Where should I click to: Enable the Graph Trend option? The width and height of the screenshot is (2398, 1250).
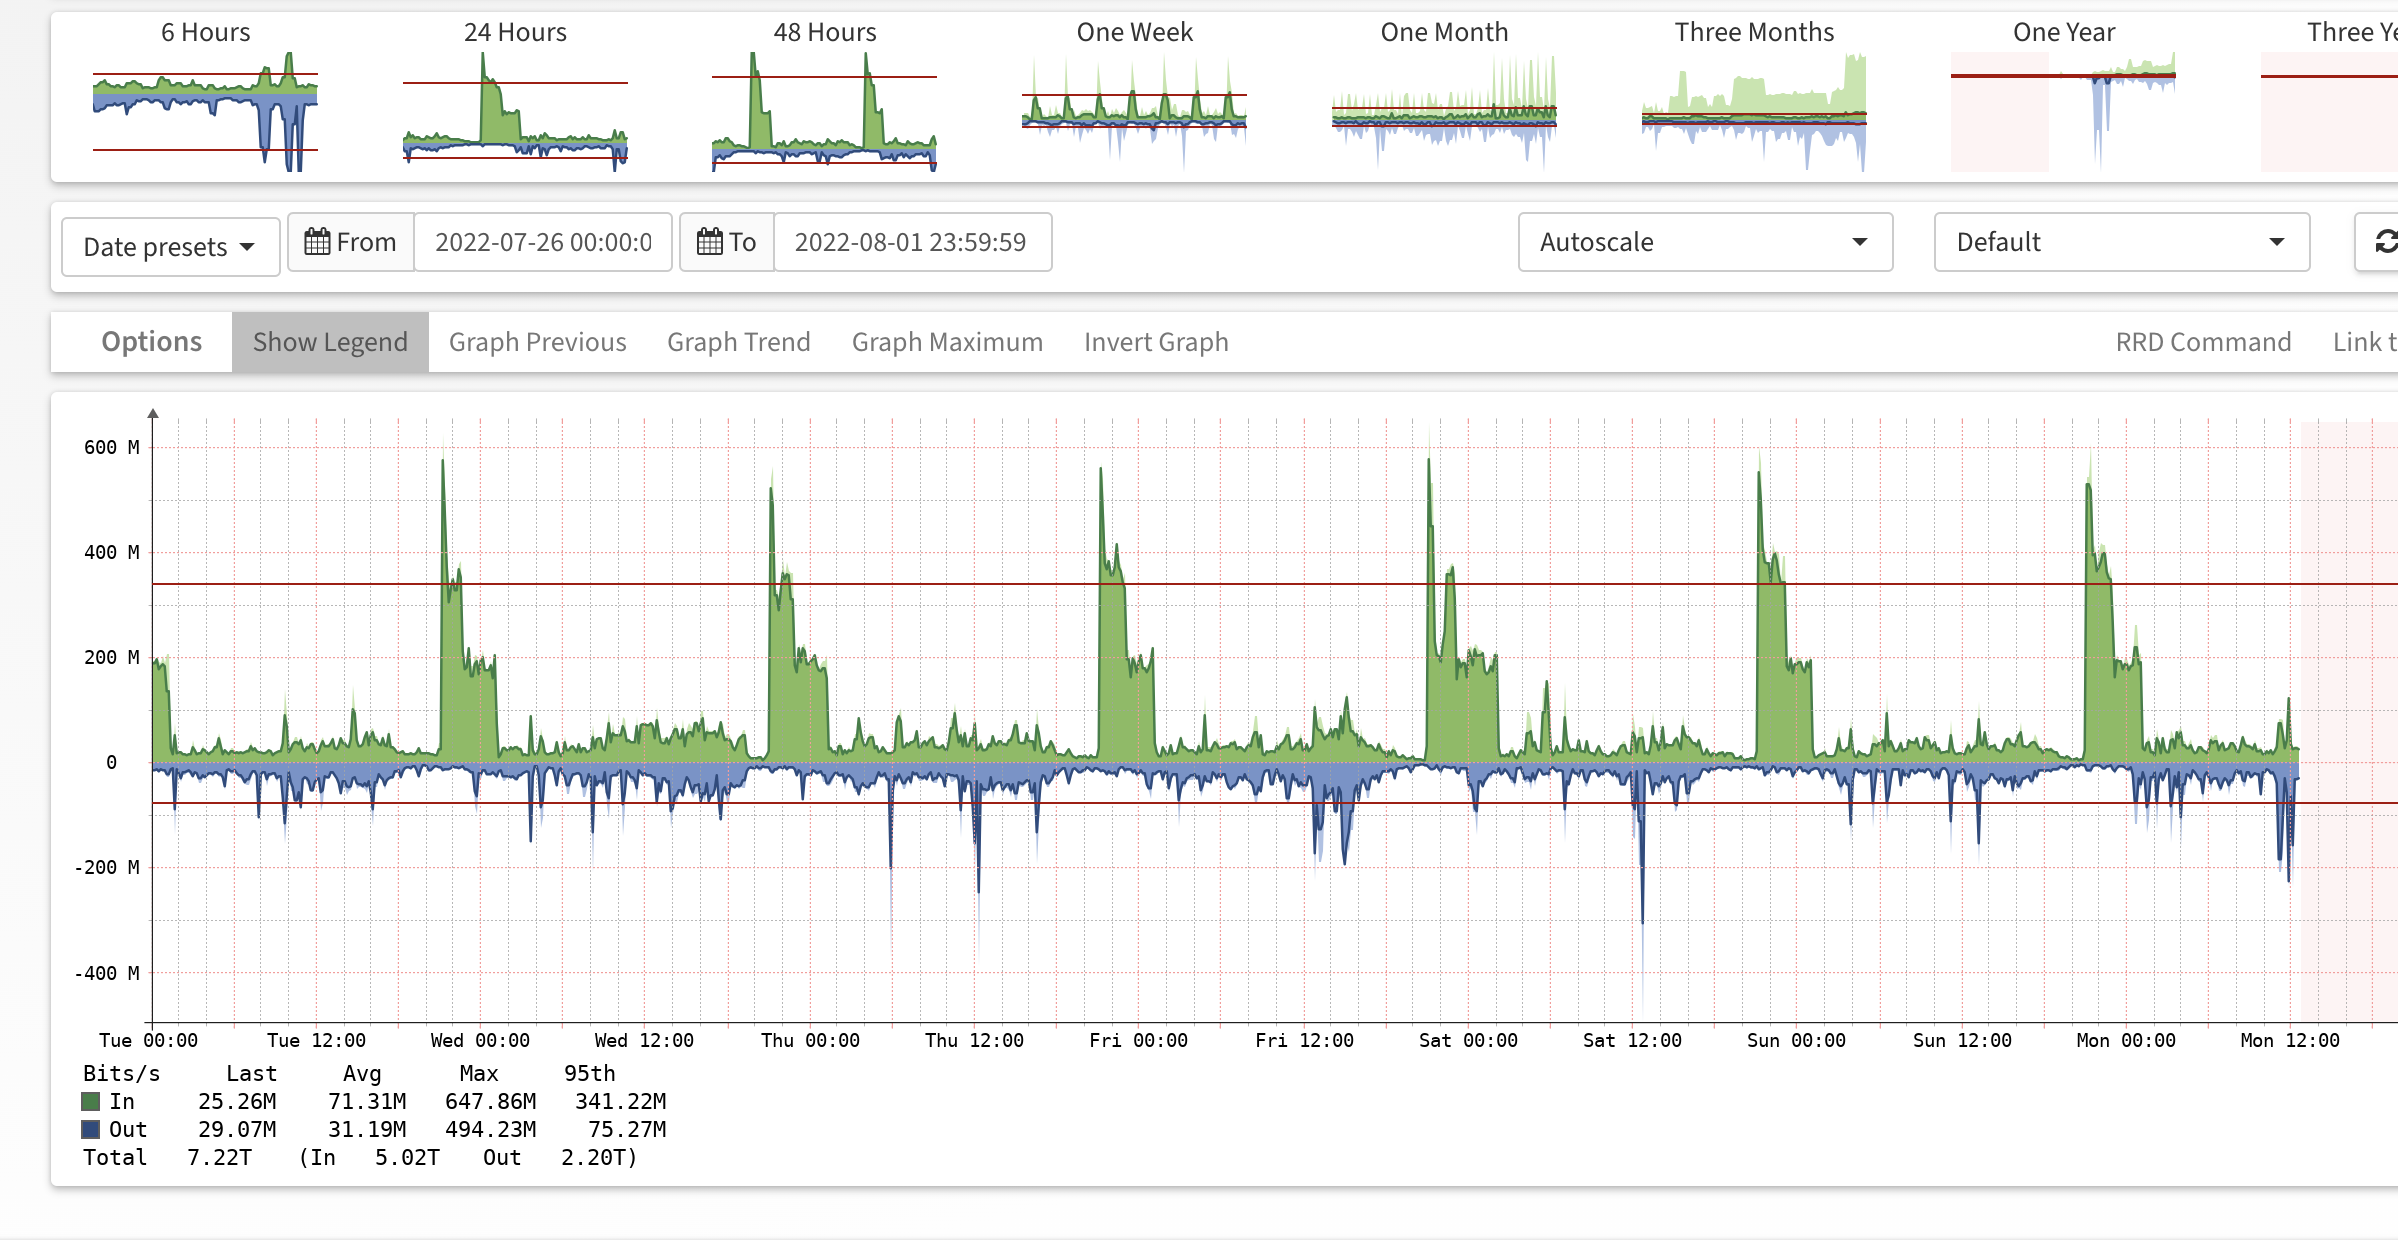(x=738, y=342)
